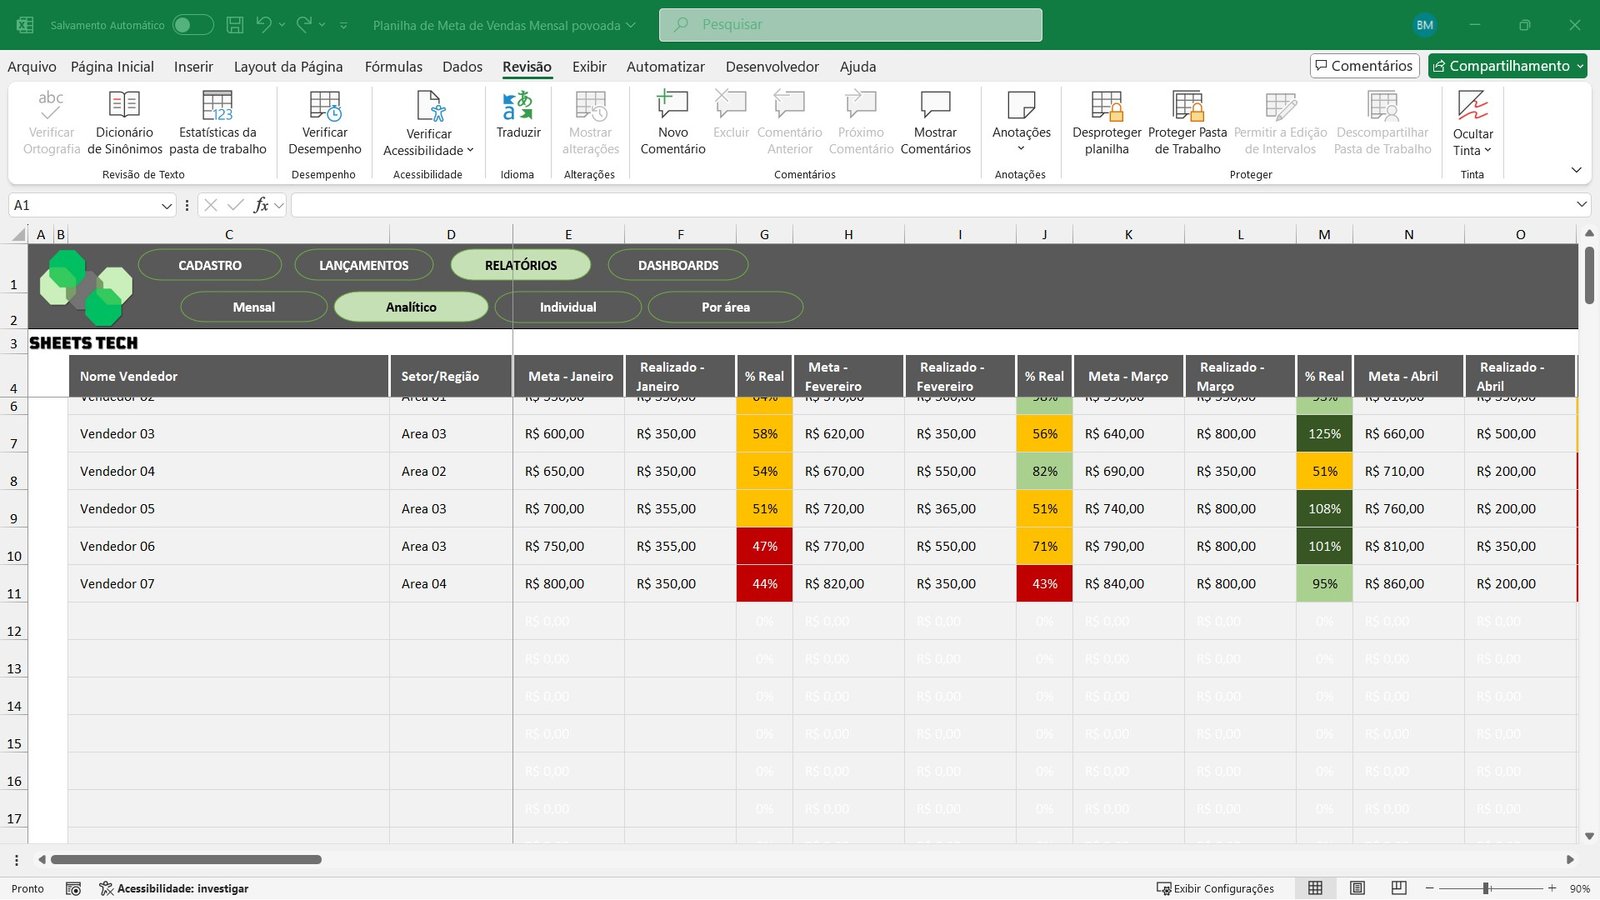
Task: Click the horizontal scrollbar thumb
Action: (186, 859)
